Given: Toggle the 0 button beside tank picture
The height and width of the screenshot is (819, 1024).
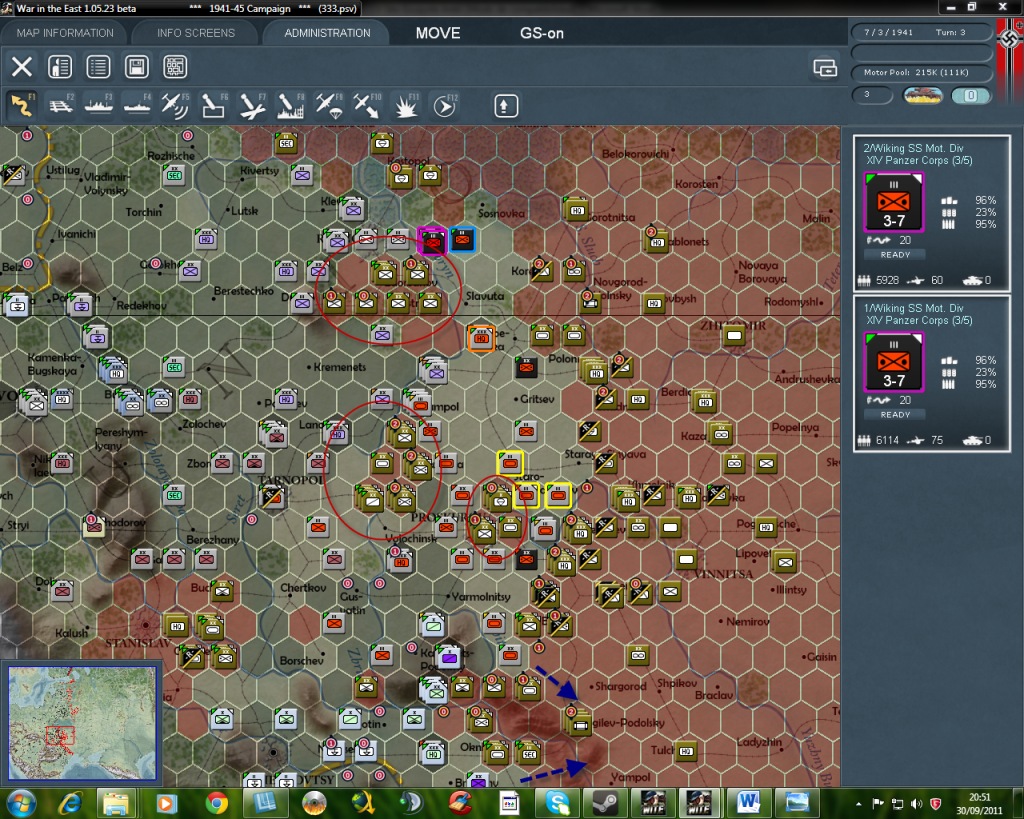Looking at the screenshot, I should (x=970, y=95).
